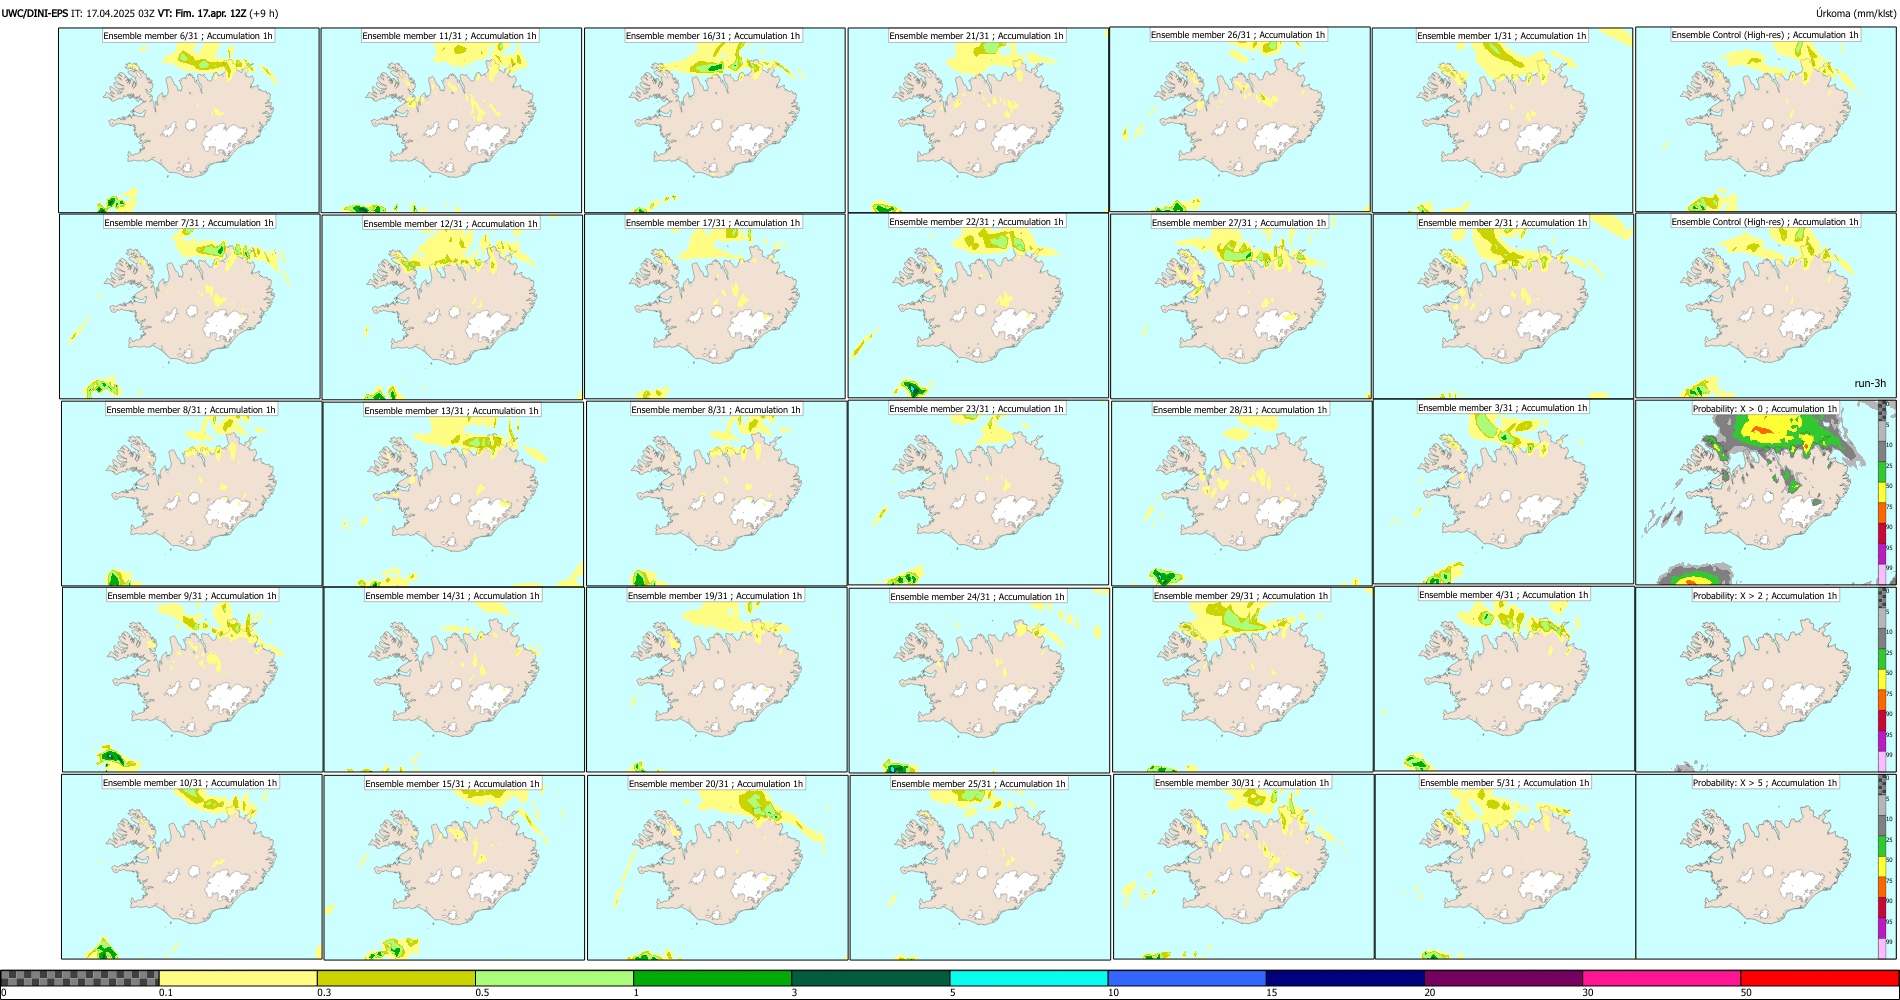This screenshot has width=1900, height=1000.
Task: Click the VT: Fim. 17.apr. 12Z text
Action: point(202,13)
